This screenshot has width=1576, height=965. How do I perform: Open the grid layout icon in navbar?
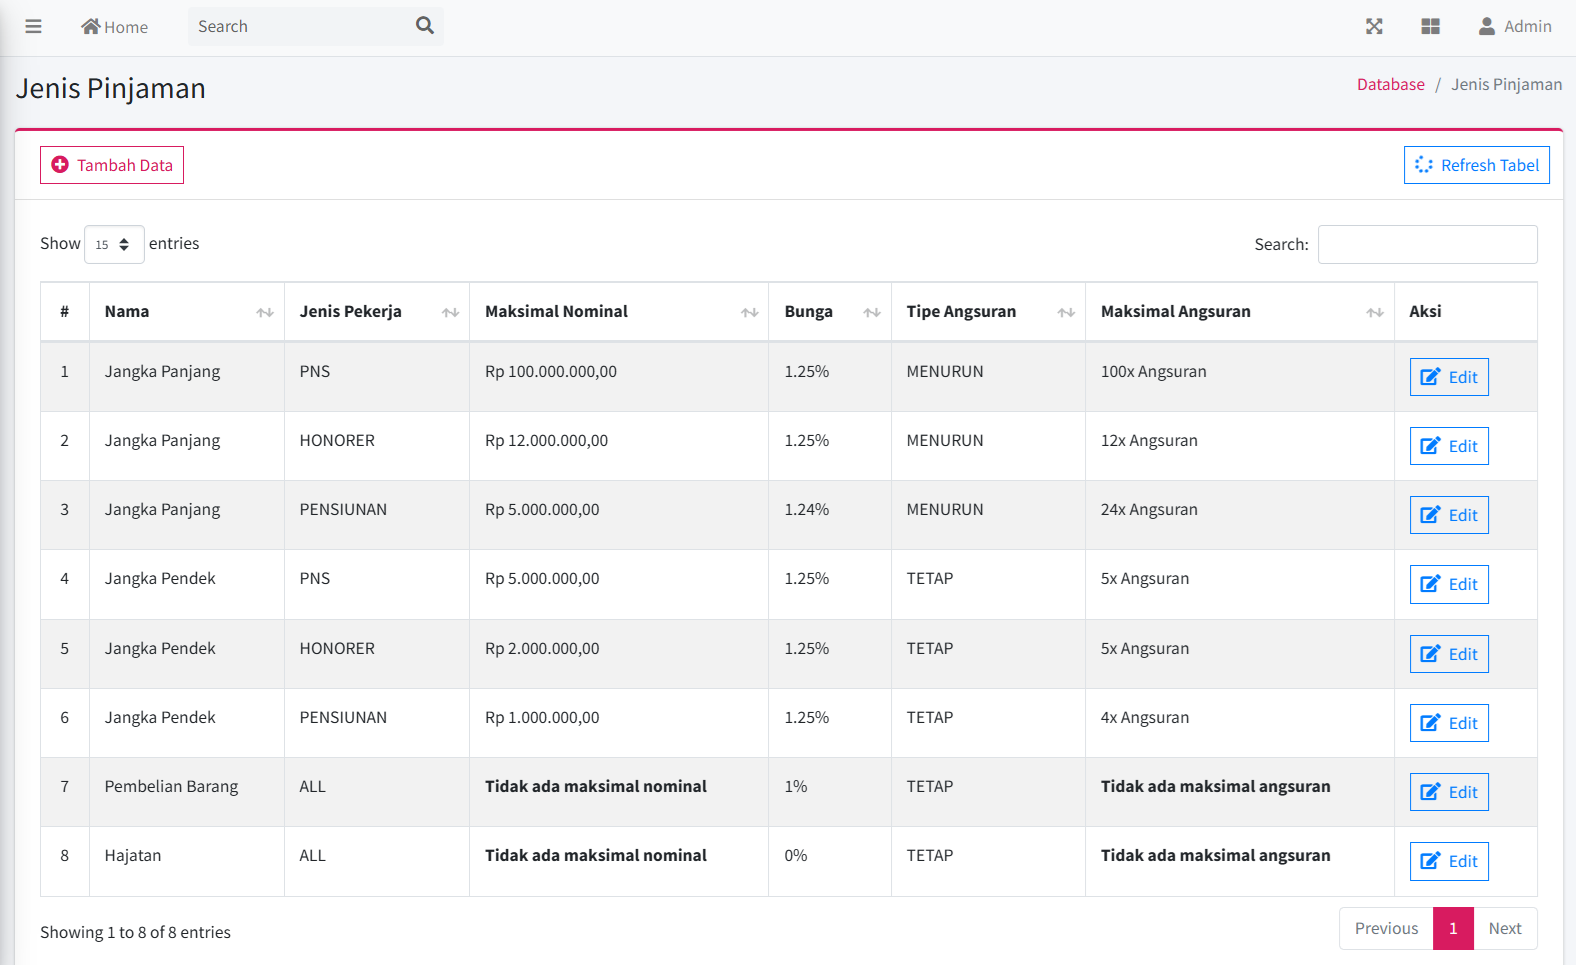pos(1430,27)
